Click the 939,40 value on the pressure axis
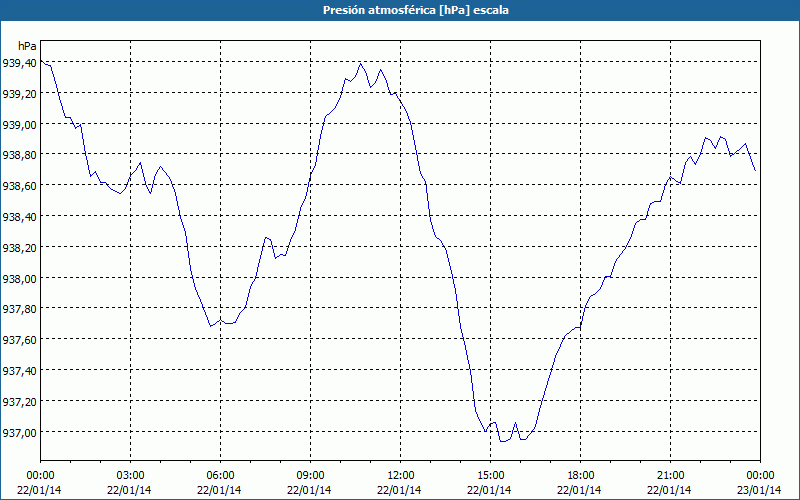 tap(19, 63)
